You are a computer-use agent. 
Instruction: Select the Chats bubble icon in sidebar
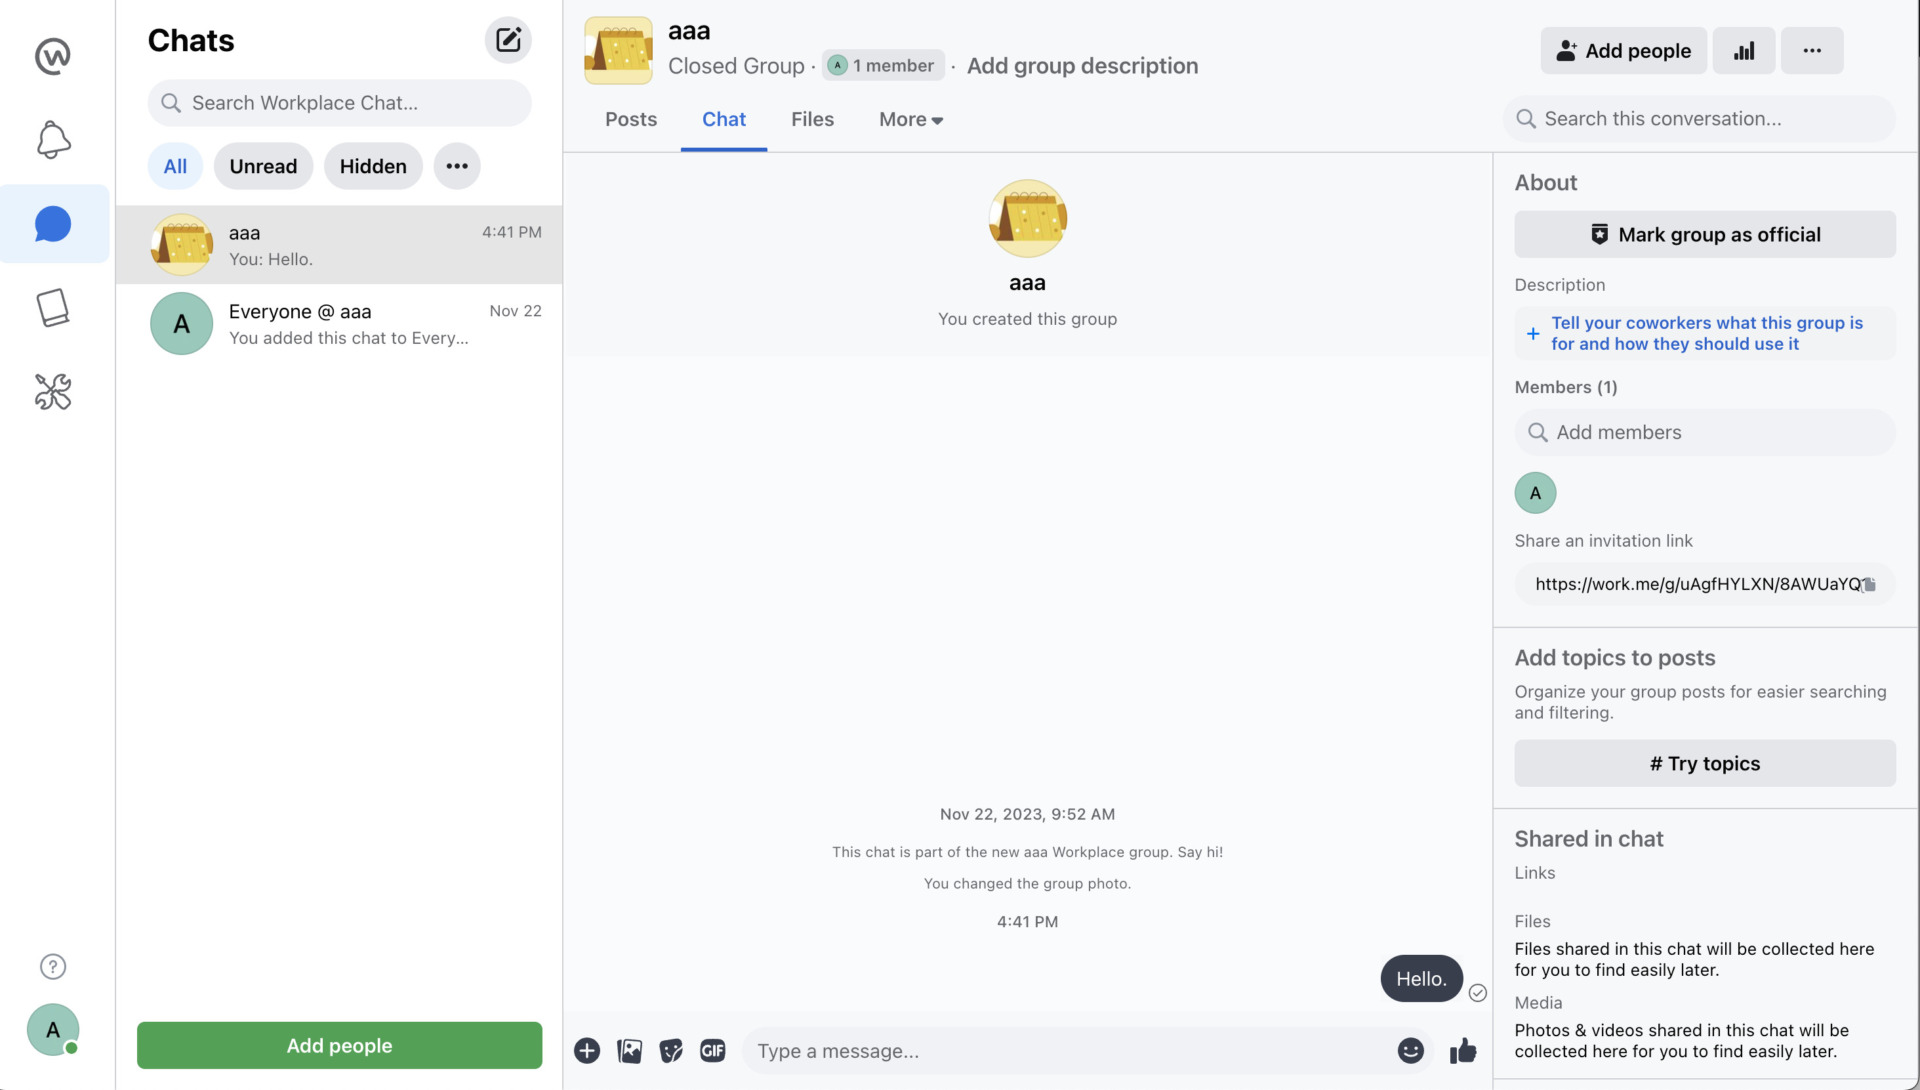(52, 223)
